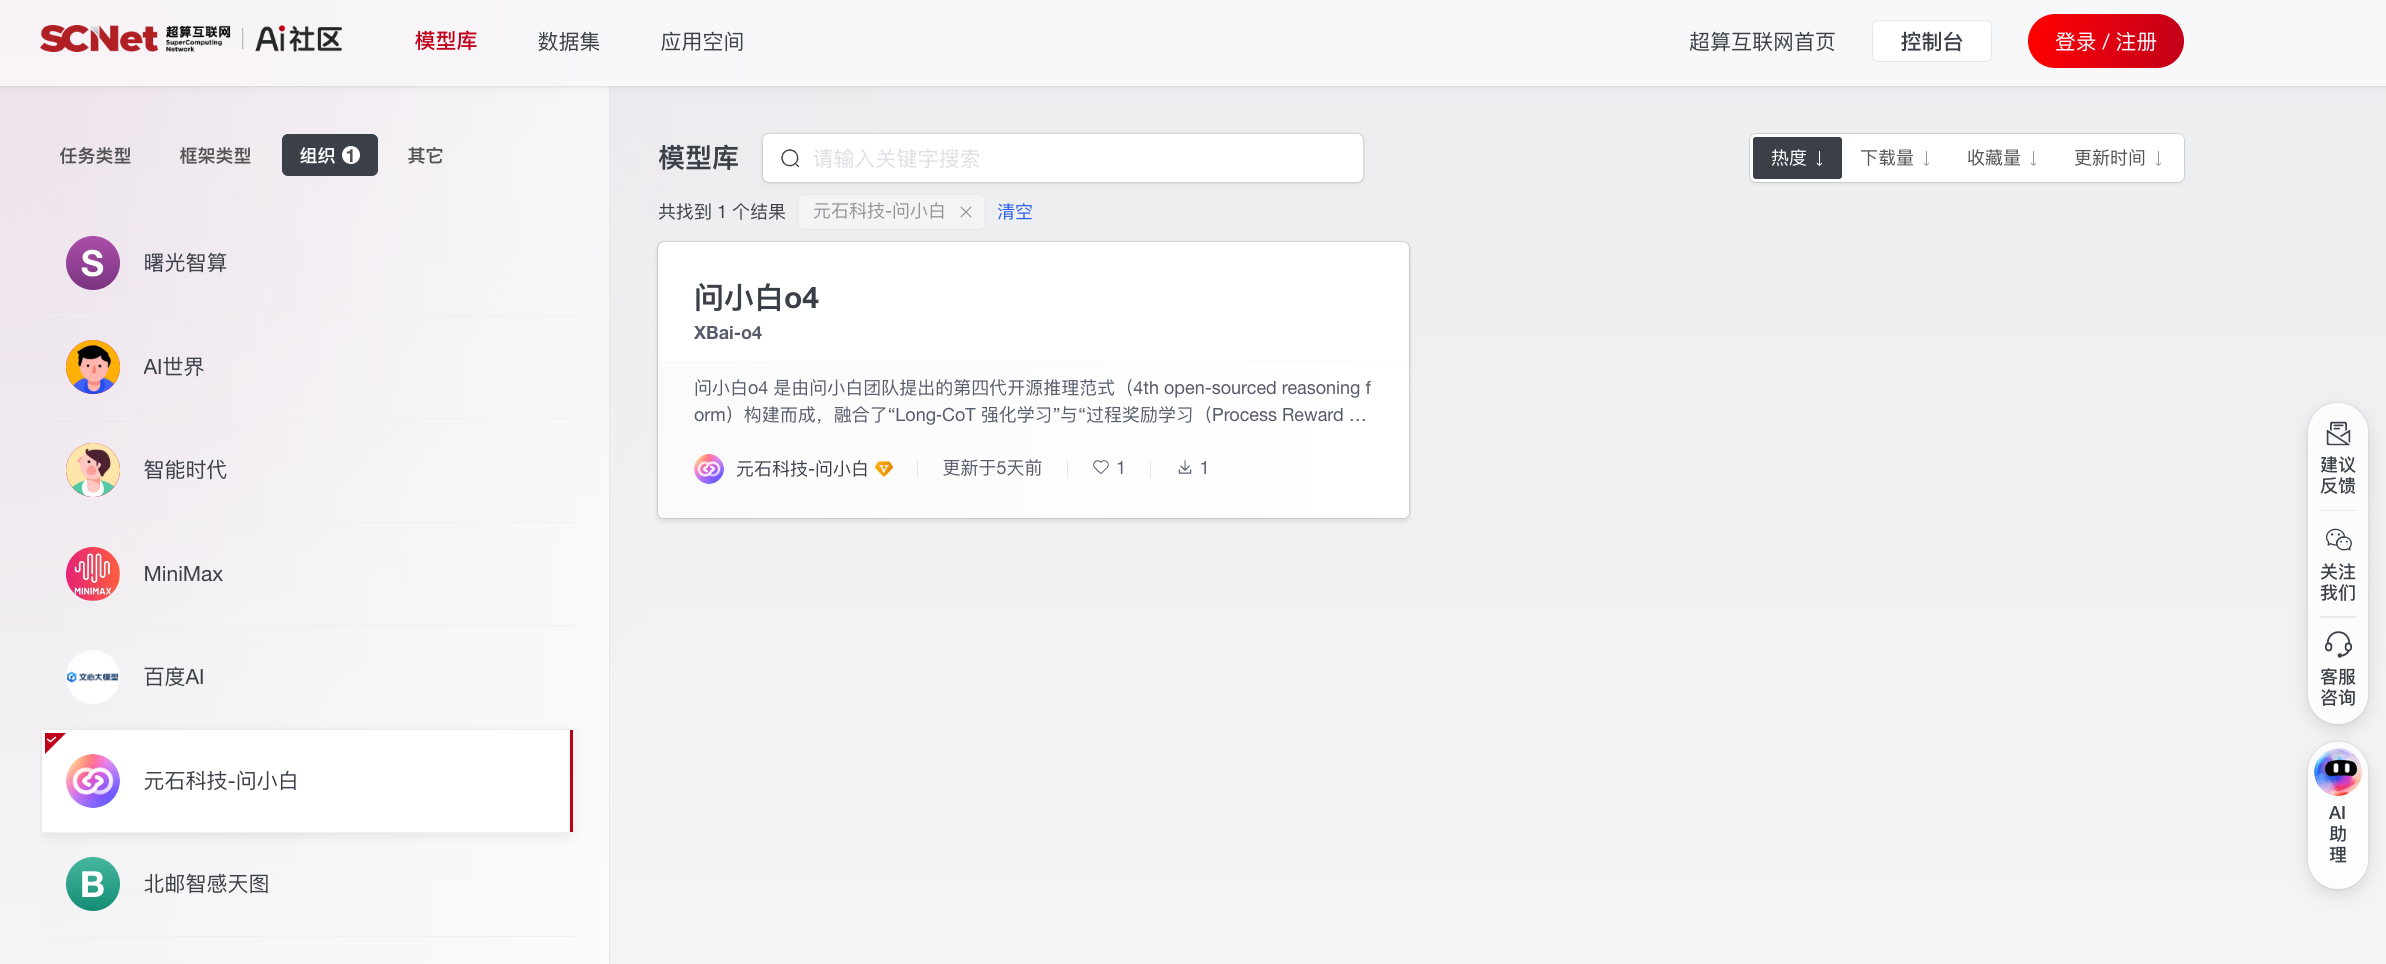Sort by 下载量
Viewport: 2386px width, 964px height.
(1895, 158)
